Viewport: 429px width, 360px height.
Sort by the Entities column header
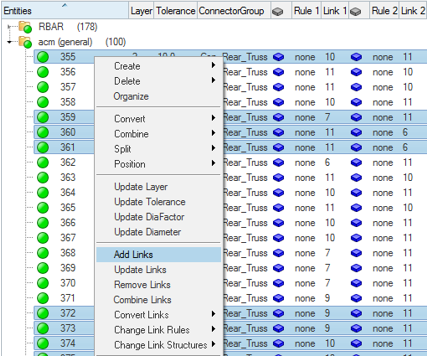[x=65, y=11]
